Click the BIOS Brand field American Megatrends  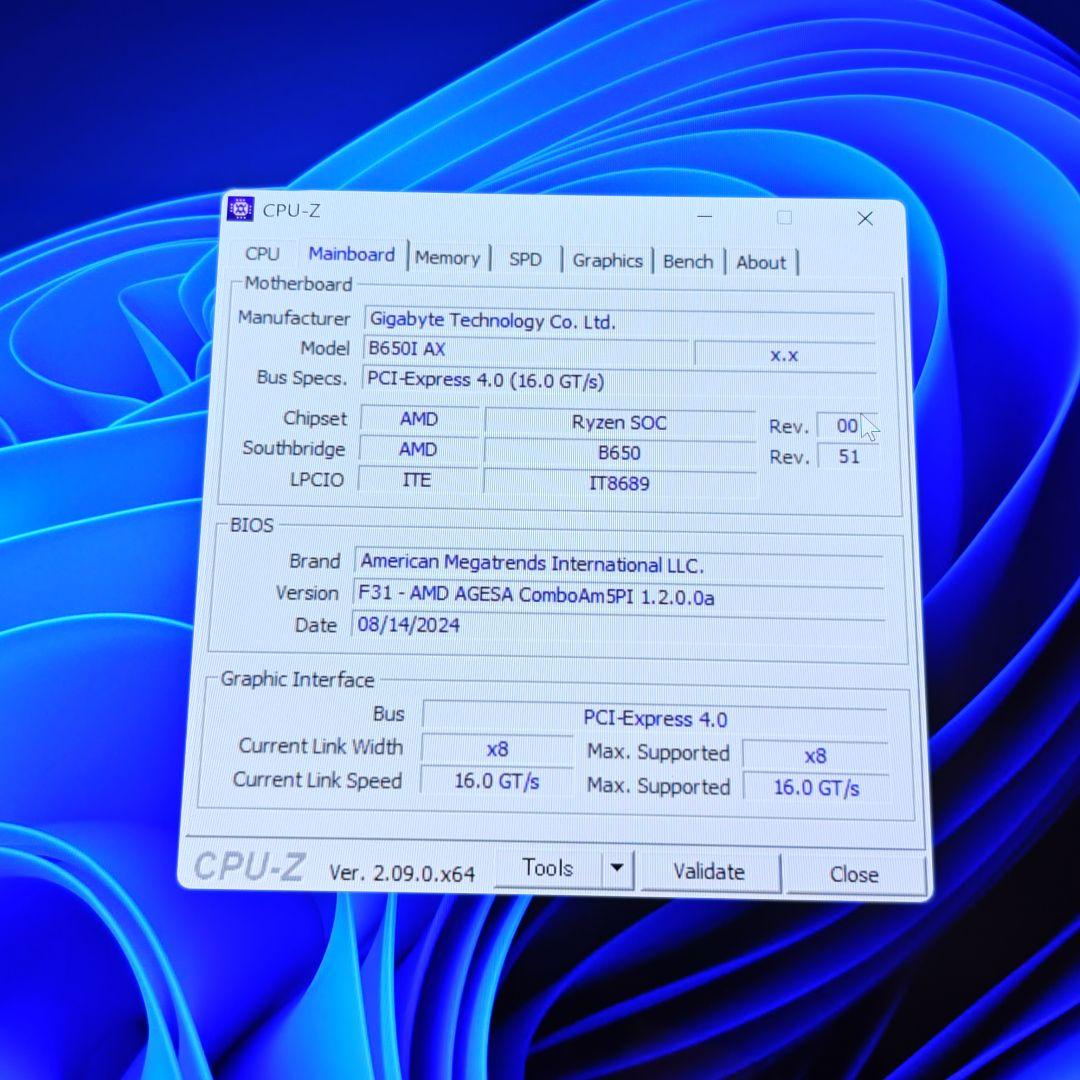pyautogui.click(x=619, y=564)
